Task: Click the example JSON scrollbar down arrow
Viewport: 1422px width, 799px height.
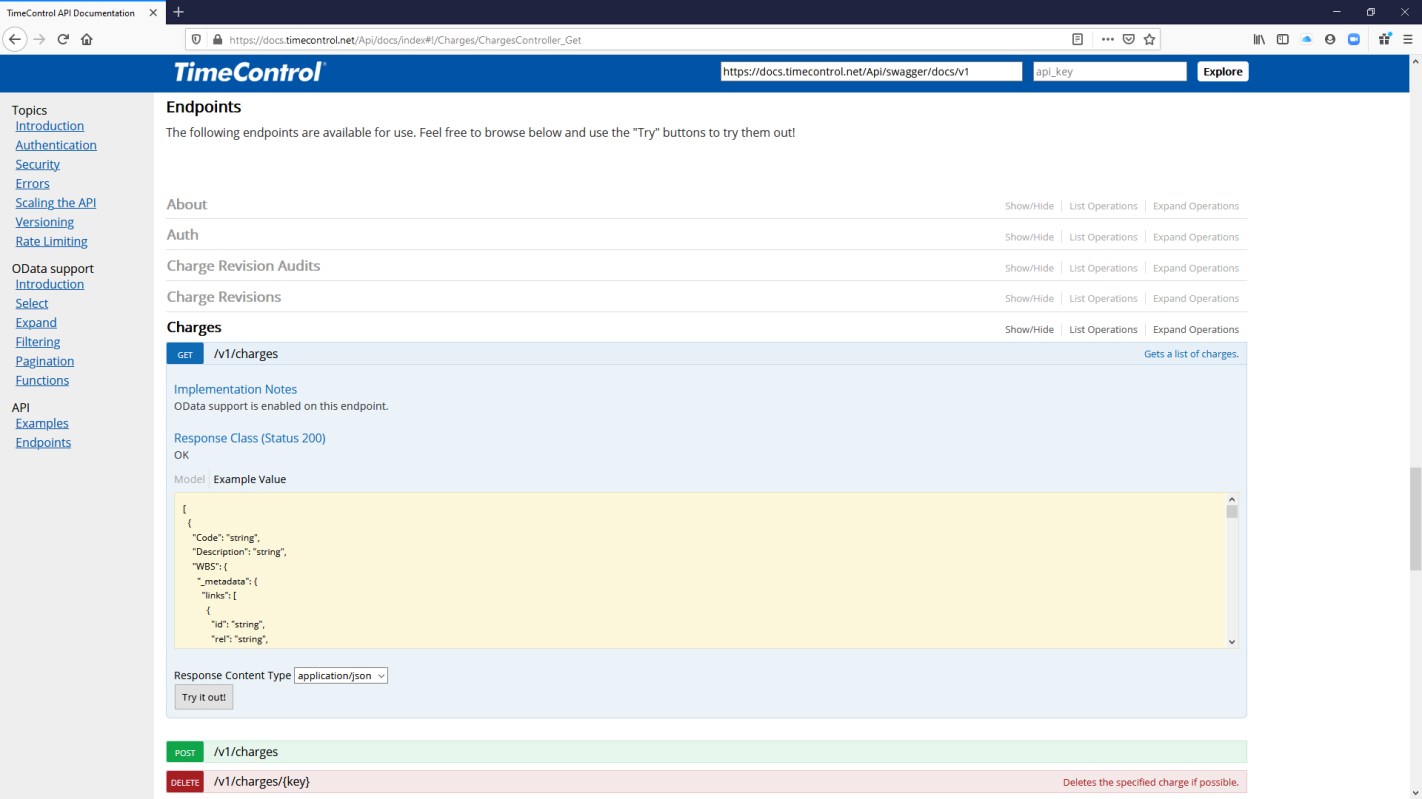Action: coord(1232,642)
